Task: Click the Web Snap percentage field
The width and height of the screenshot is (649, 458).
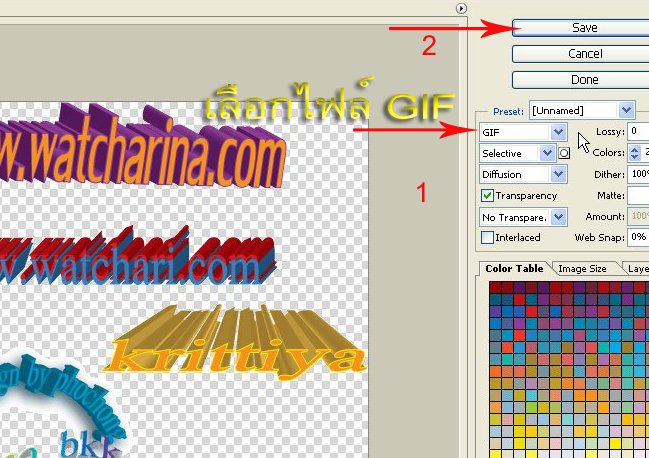Action: click(638, 237)
